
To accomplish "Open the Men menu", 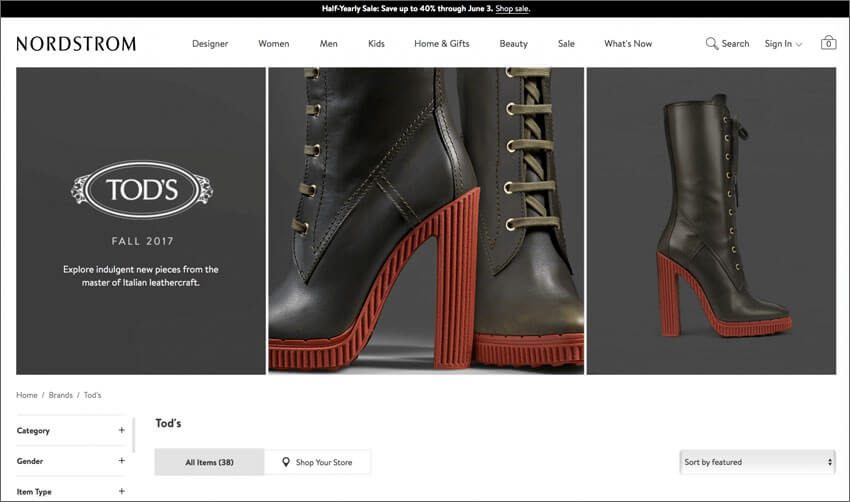I will pyautogui.click(x=329, y=44).
